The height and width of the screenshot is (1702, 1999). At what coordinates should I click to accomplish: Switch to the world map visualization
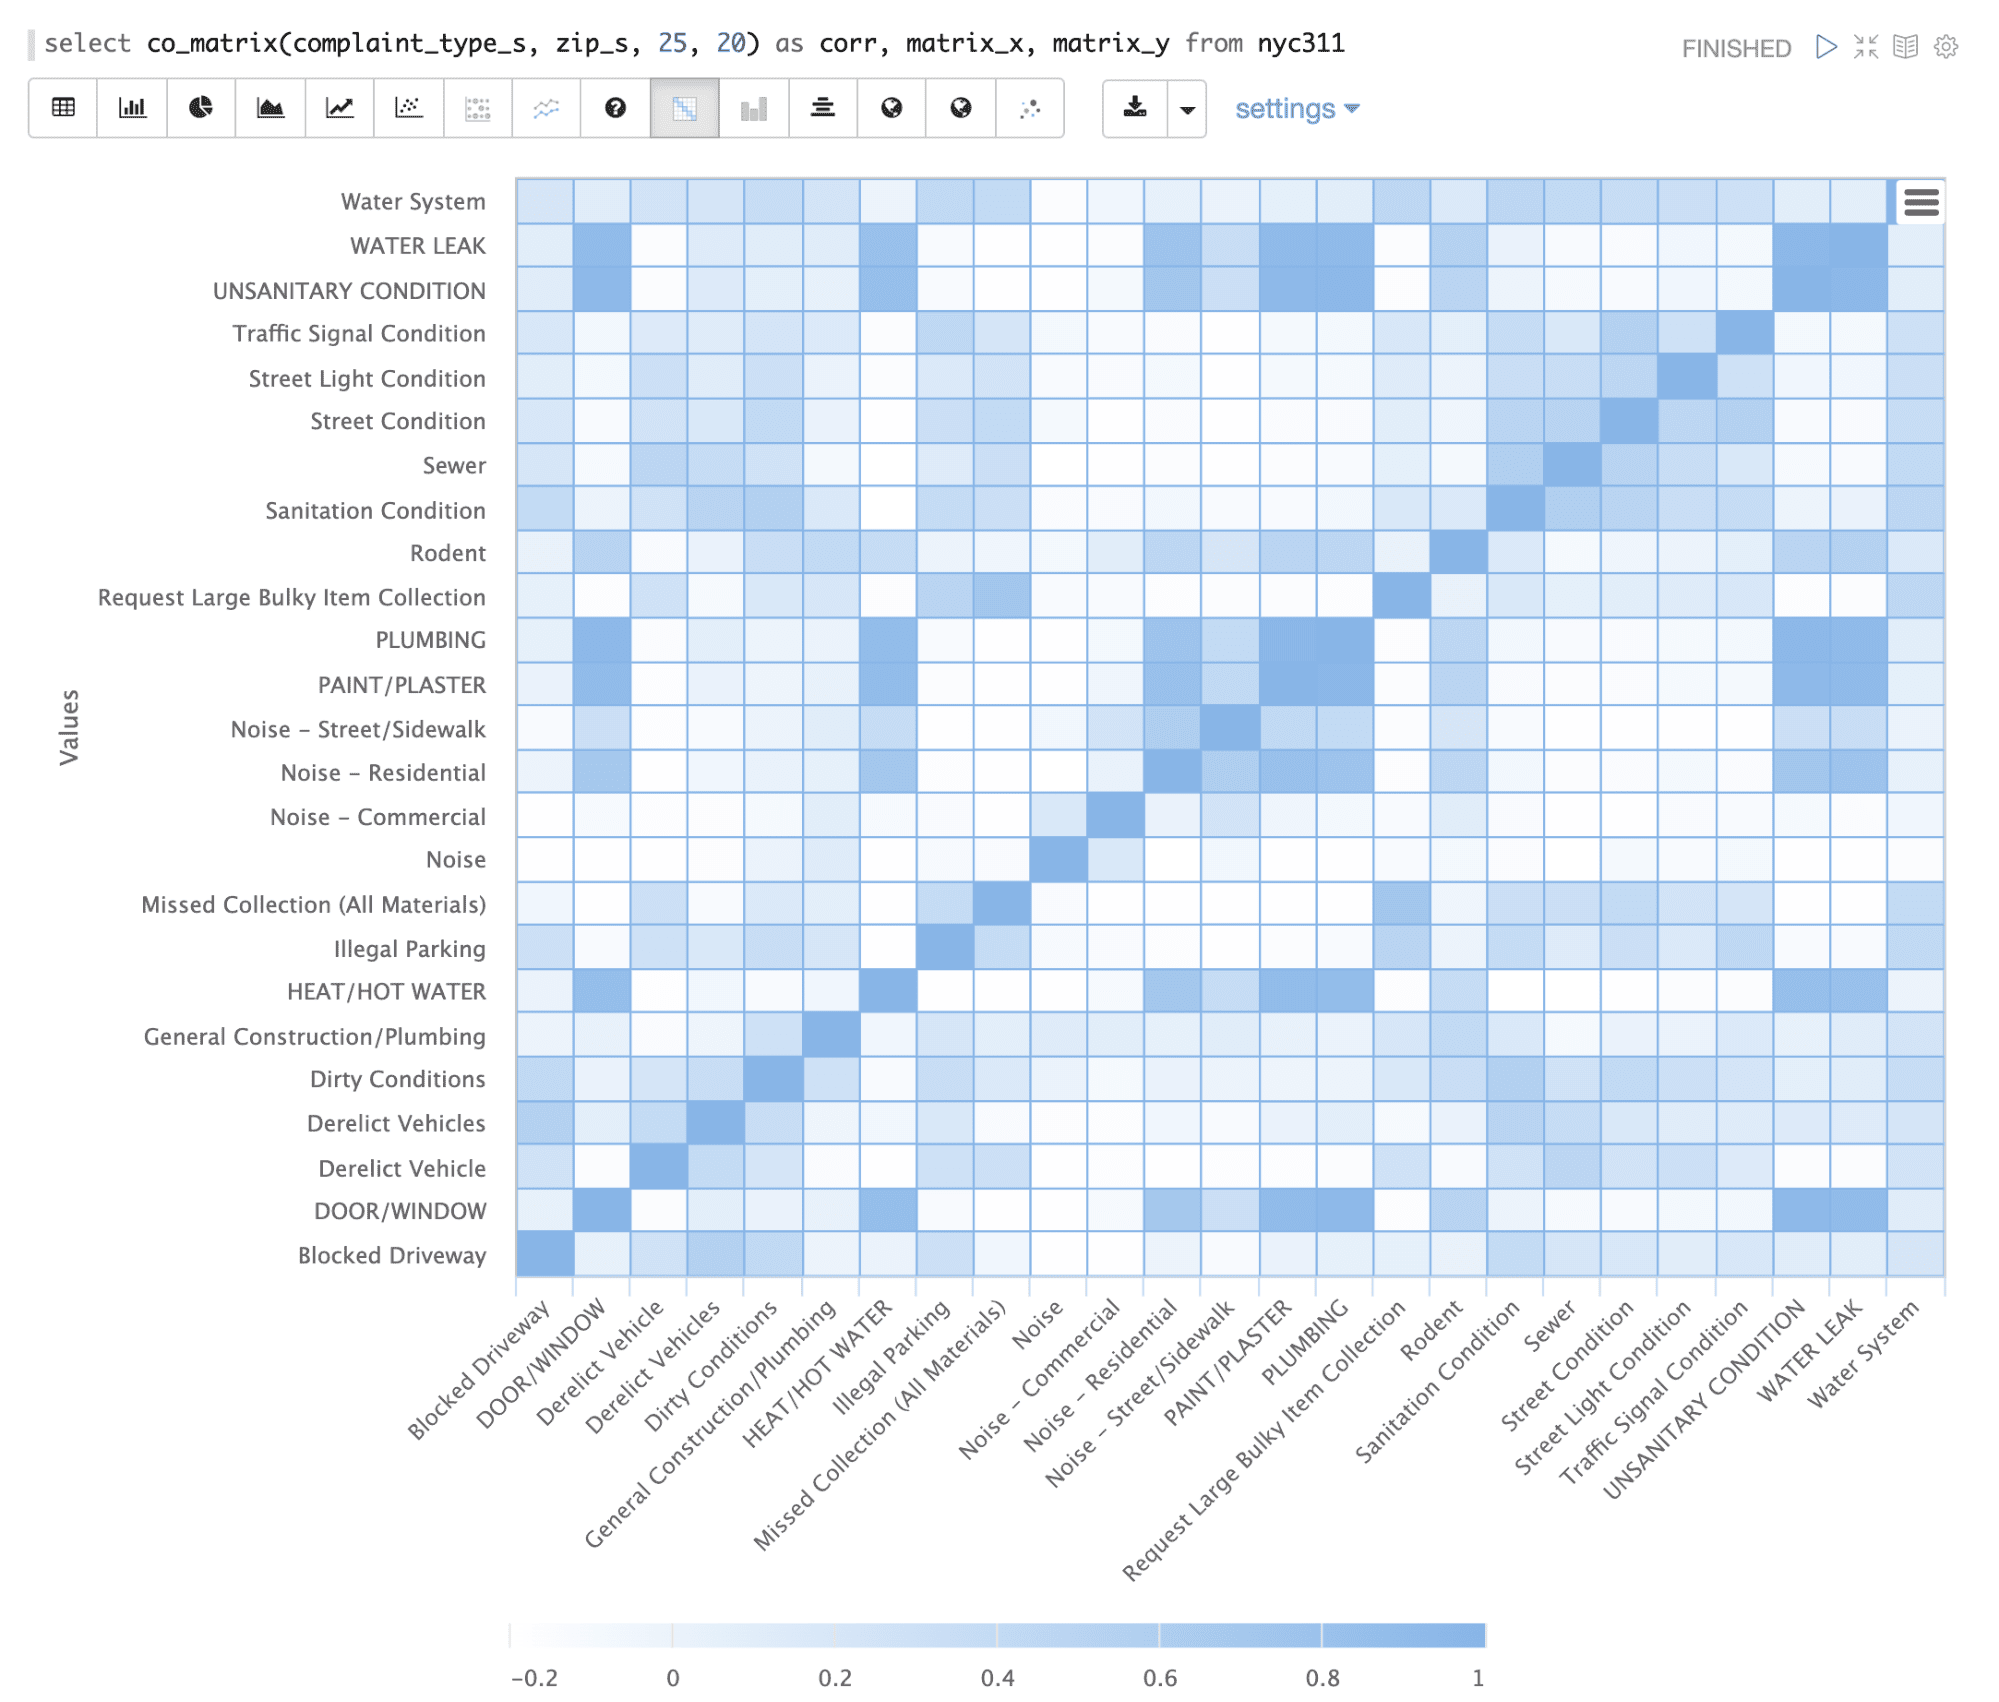[x=891, y=108]
